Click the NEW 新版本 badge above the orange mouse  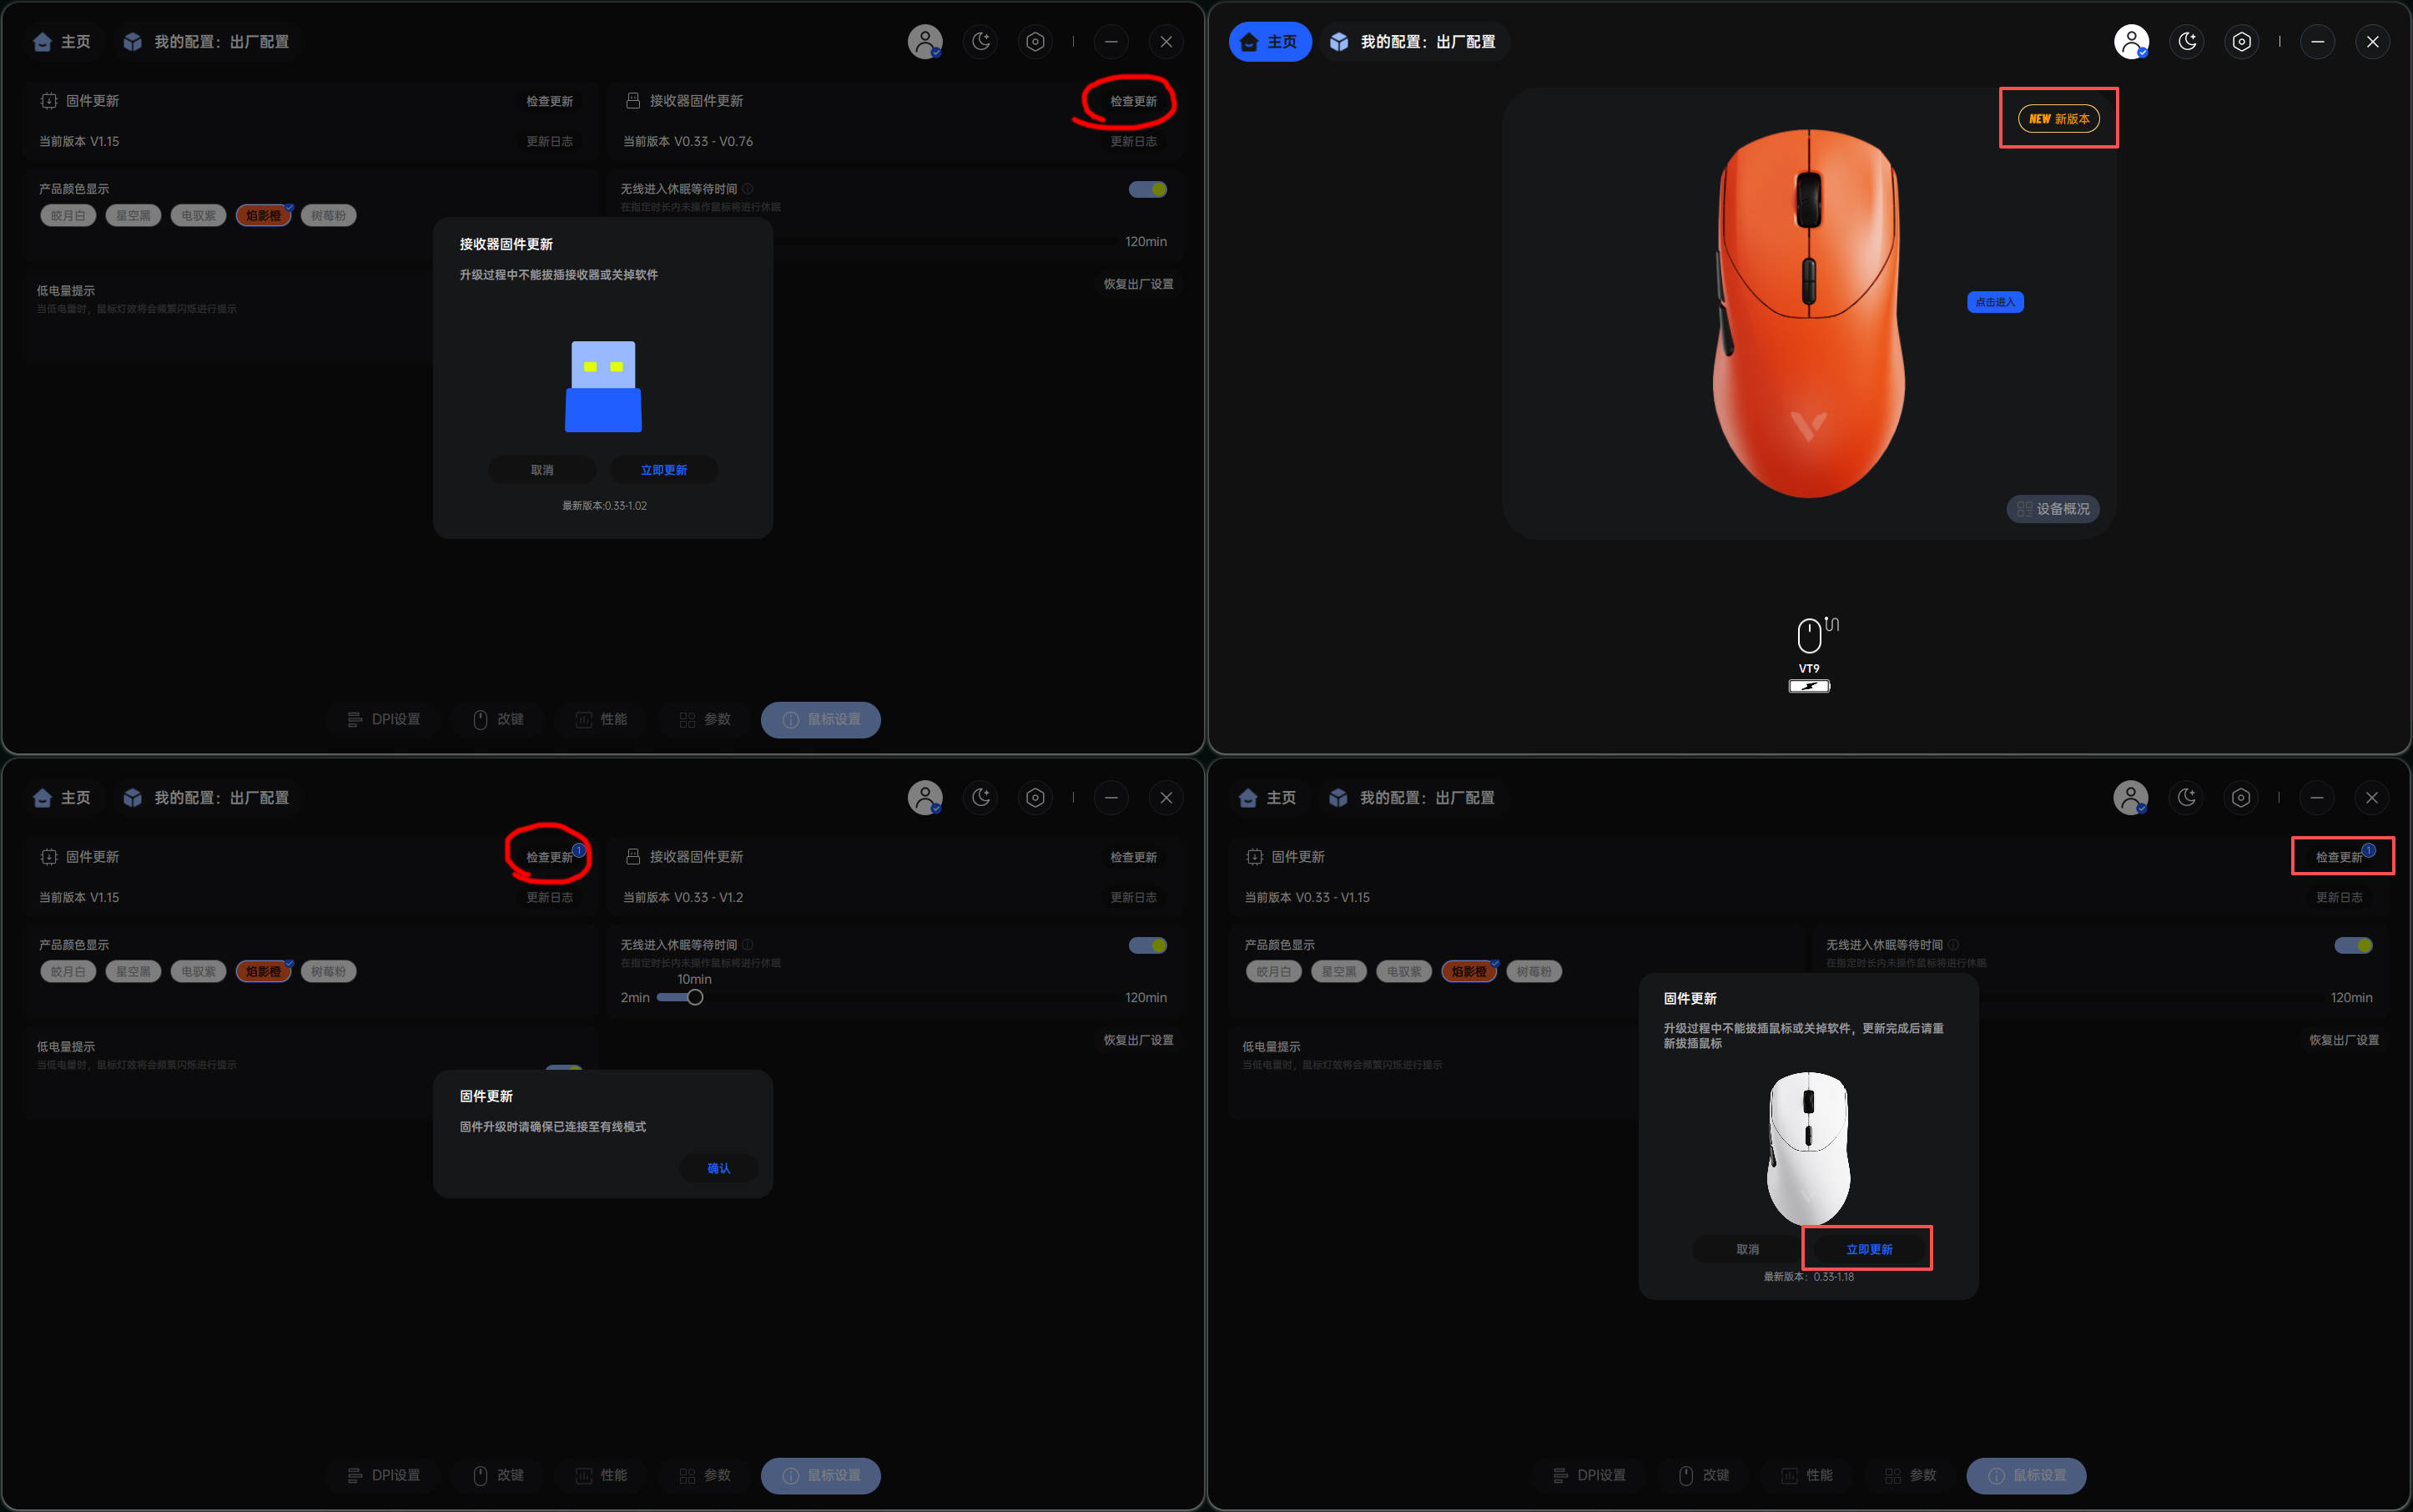coord(2058,118)
